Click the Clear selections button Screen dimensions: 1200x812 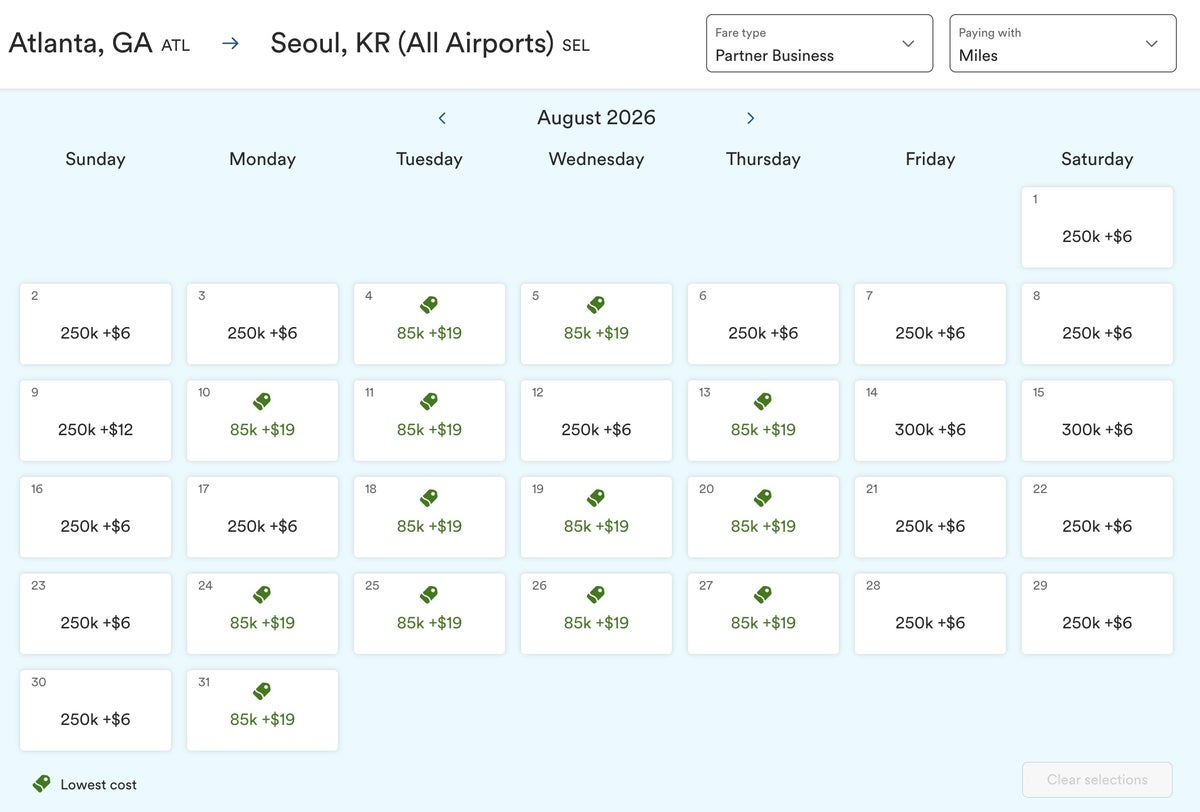click(x=1097, y=779)
